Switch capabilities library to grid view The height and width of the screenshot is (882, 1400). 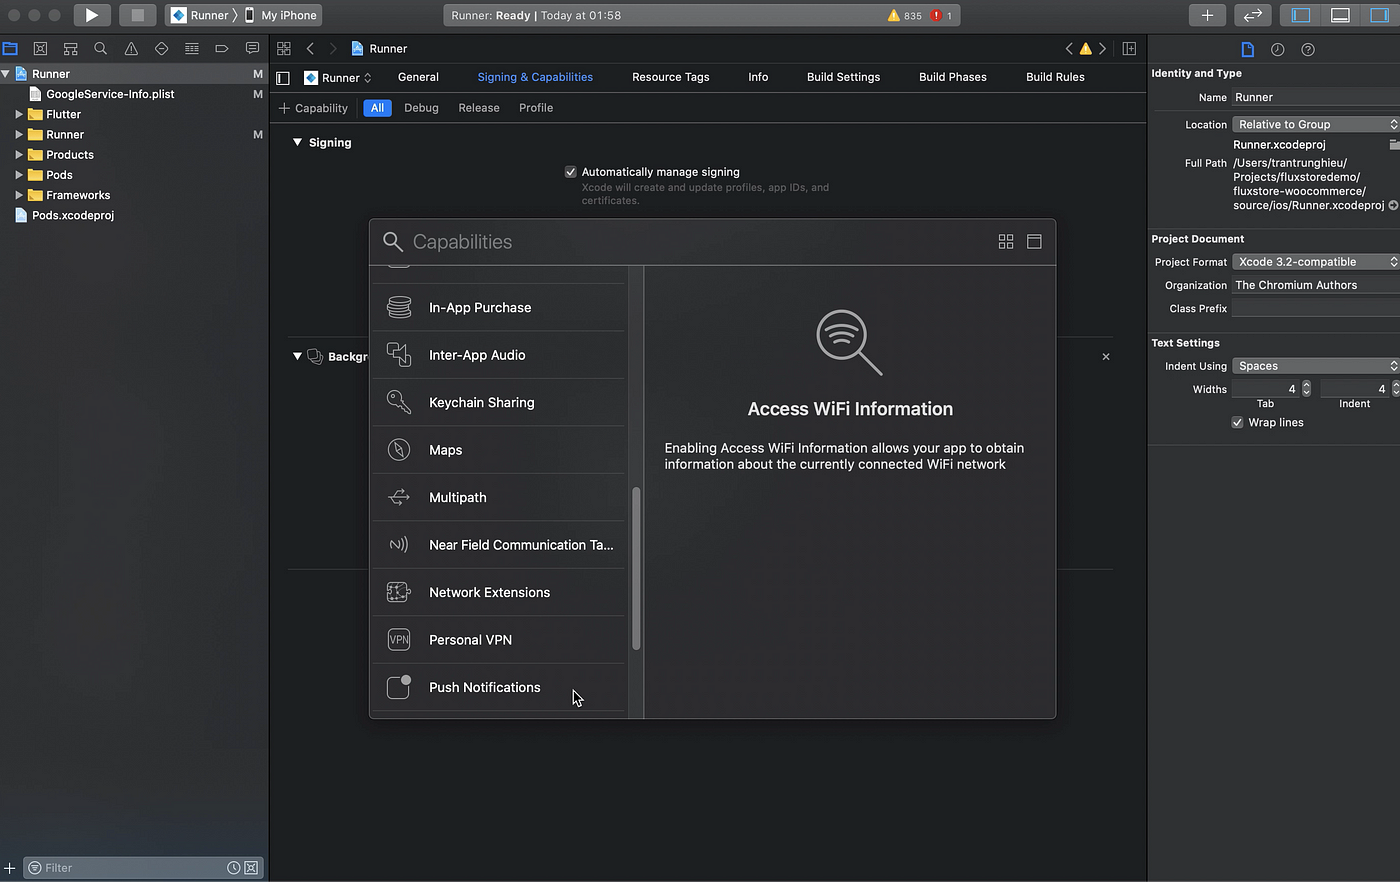1006,242
